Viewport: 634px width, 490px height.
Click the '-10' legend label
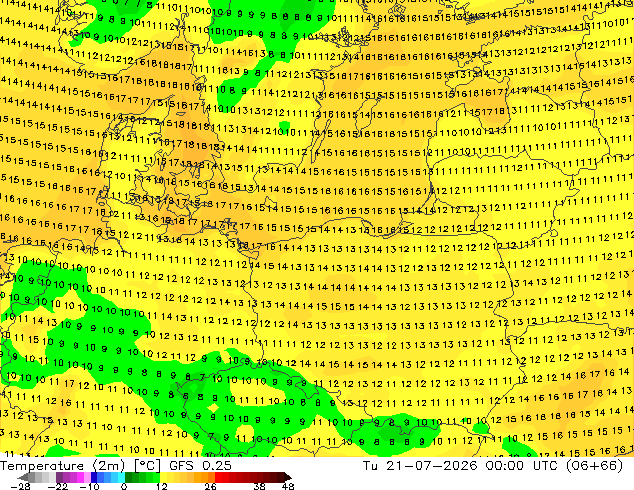click(89, 486)
